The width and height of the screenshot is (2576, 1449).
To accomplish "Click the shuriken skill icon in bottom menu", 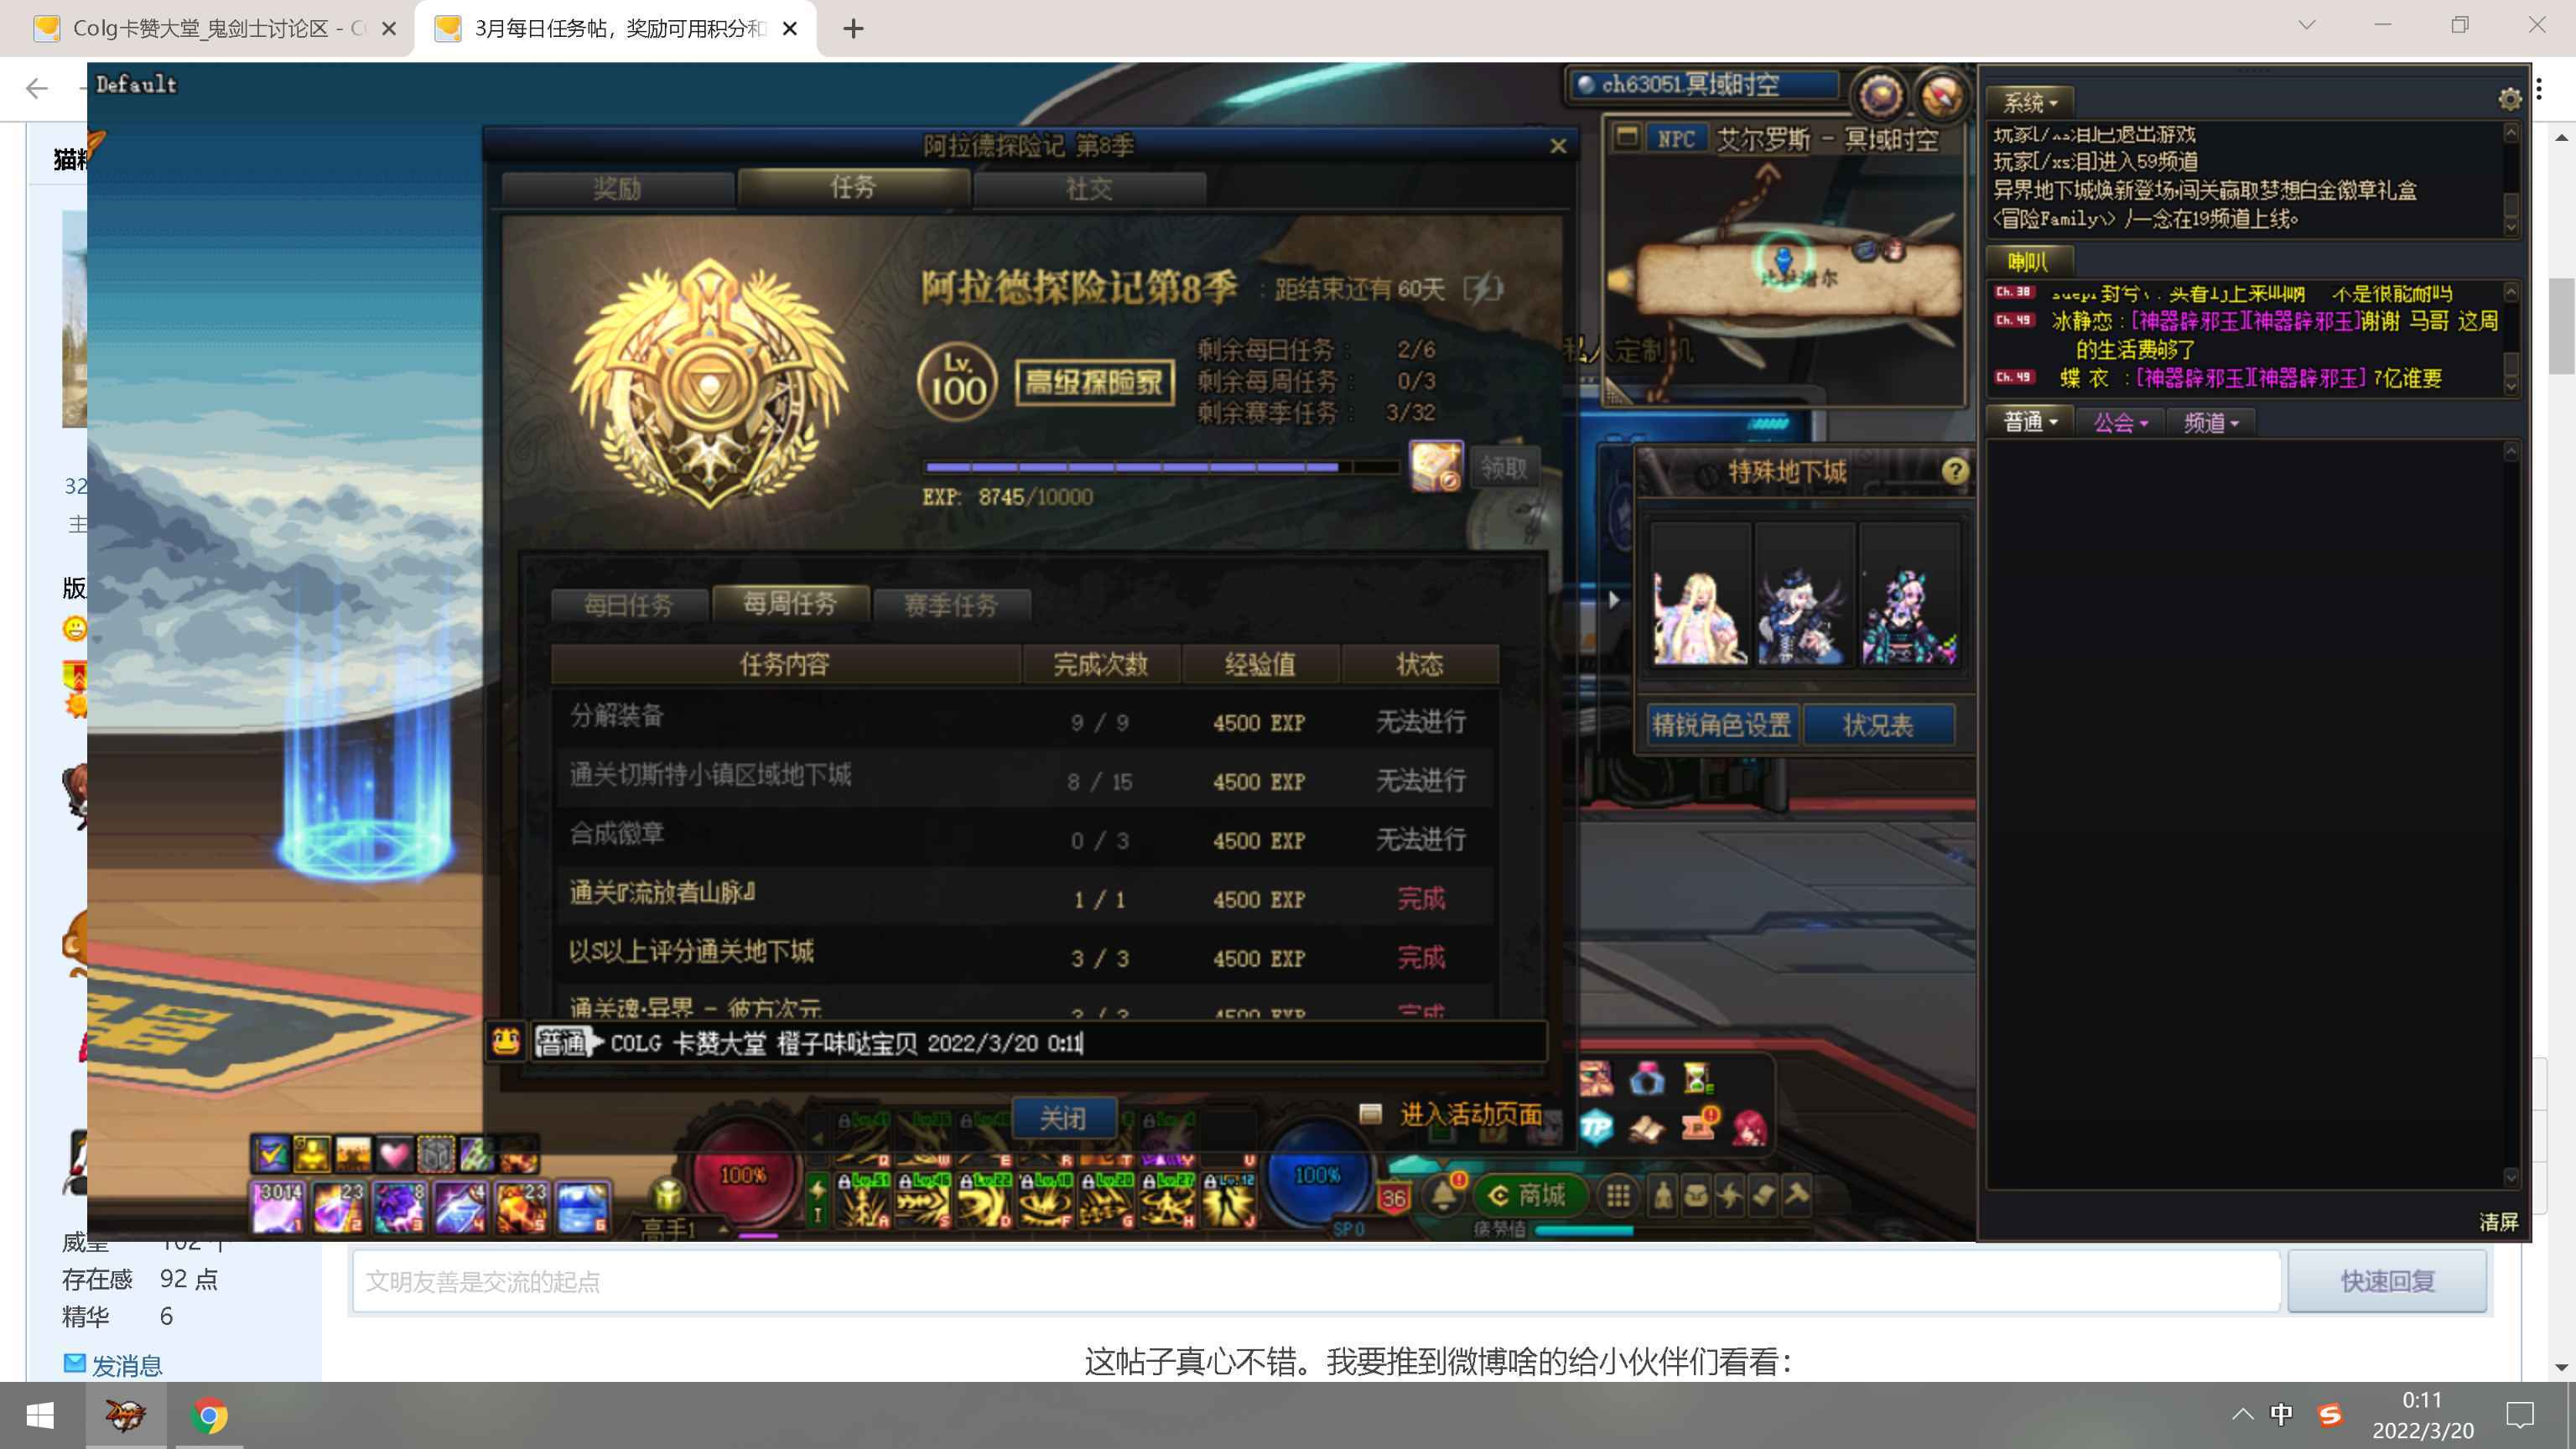I will click(x=1730, y=1195).
